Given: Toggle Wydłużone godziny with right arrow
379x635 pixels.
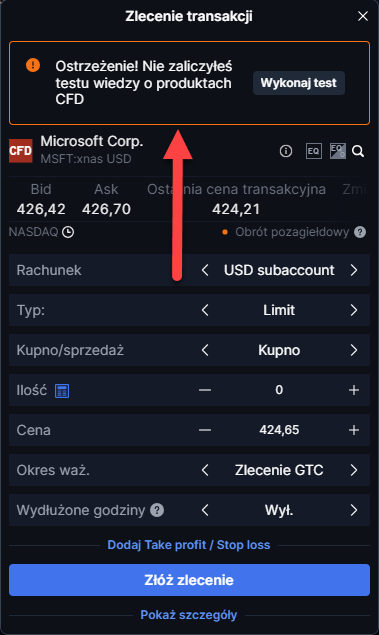Looking at the screenshot, I should pyautogui.click(x=354, y=510).
